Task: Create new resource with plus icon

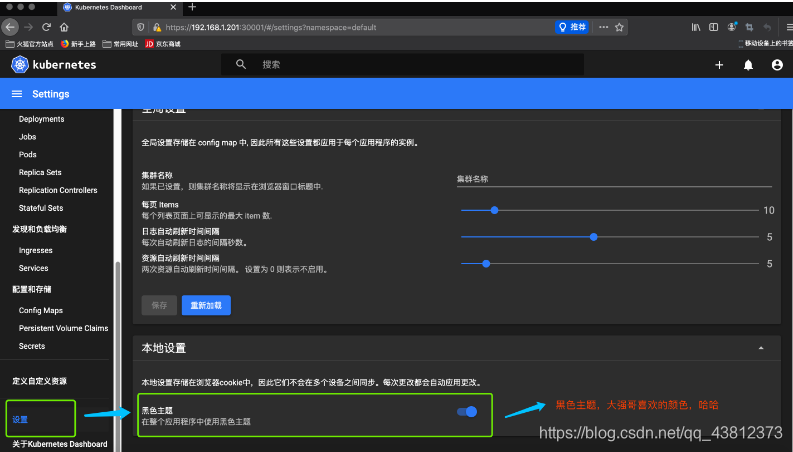Action: pos(719,65)
